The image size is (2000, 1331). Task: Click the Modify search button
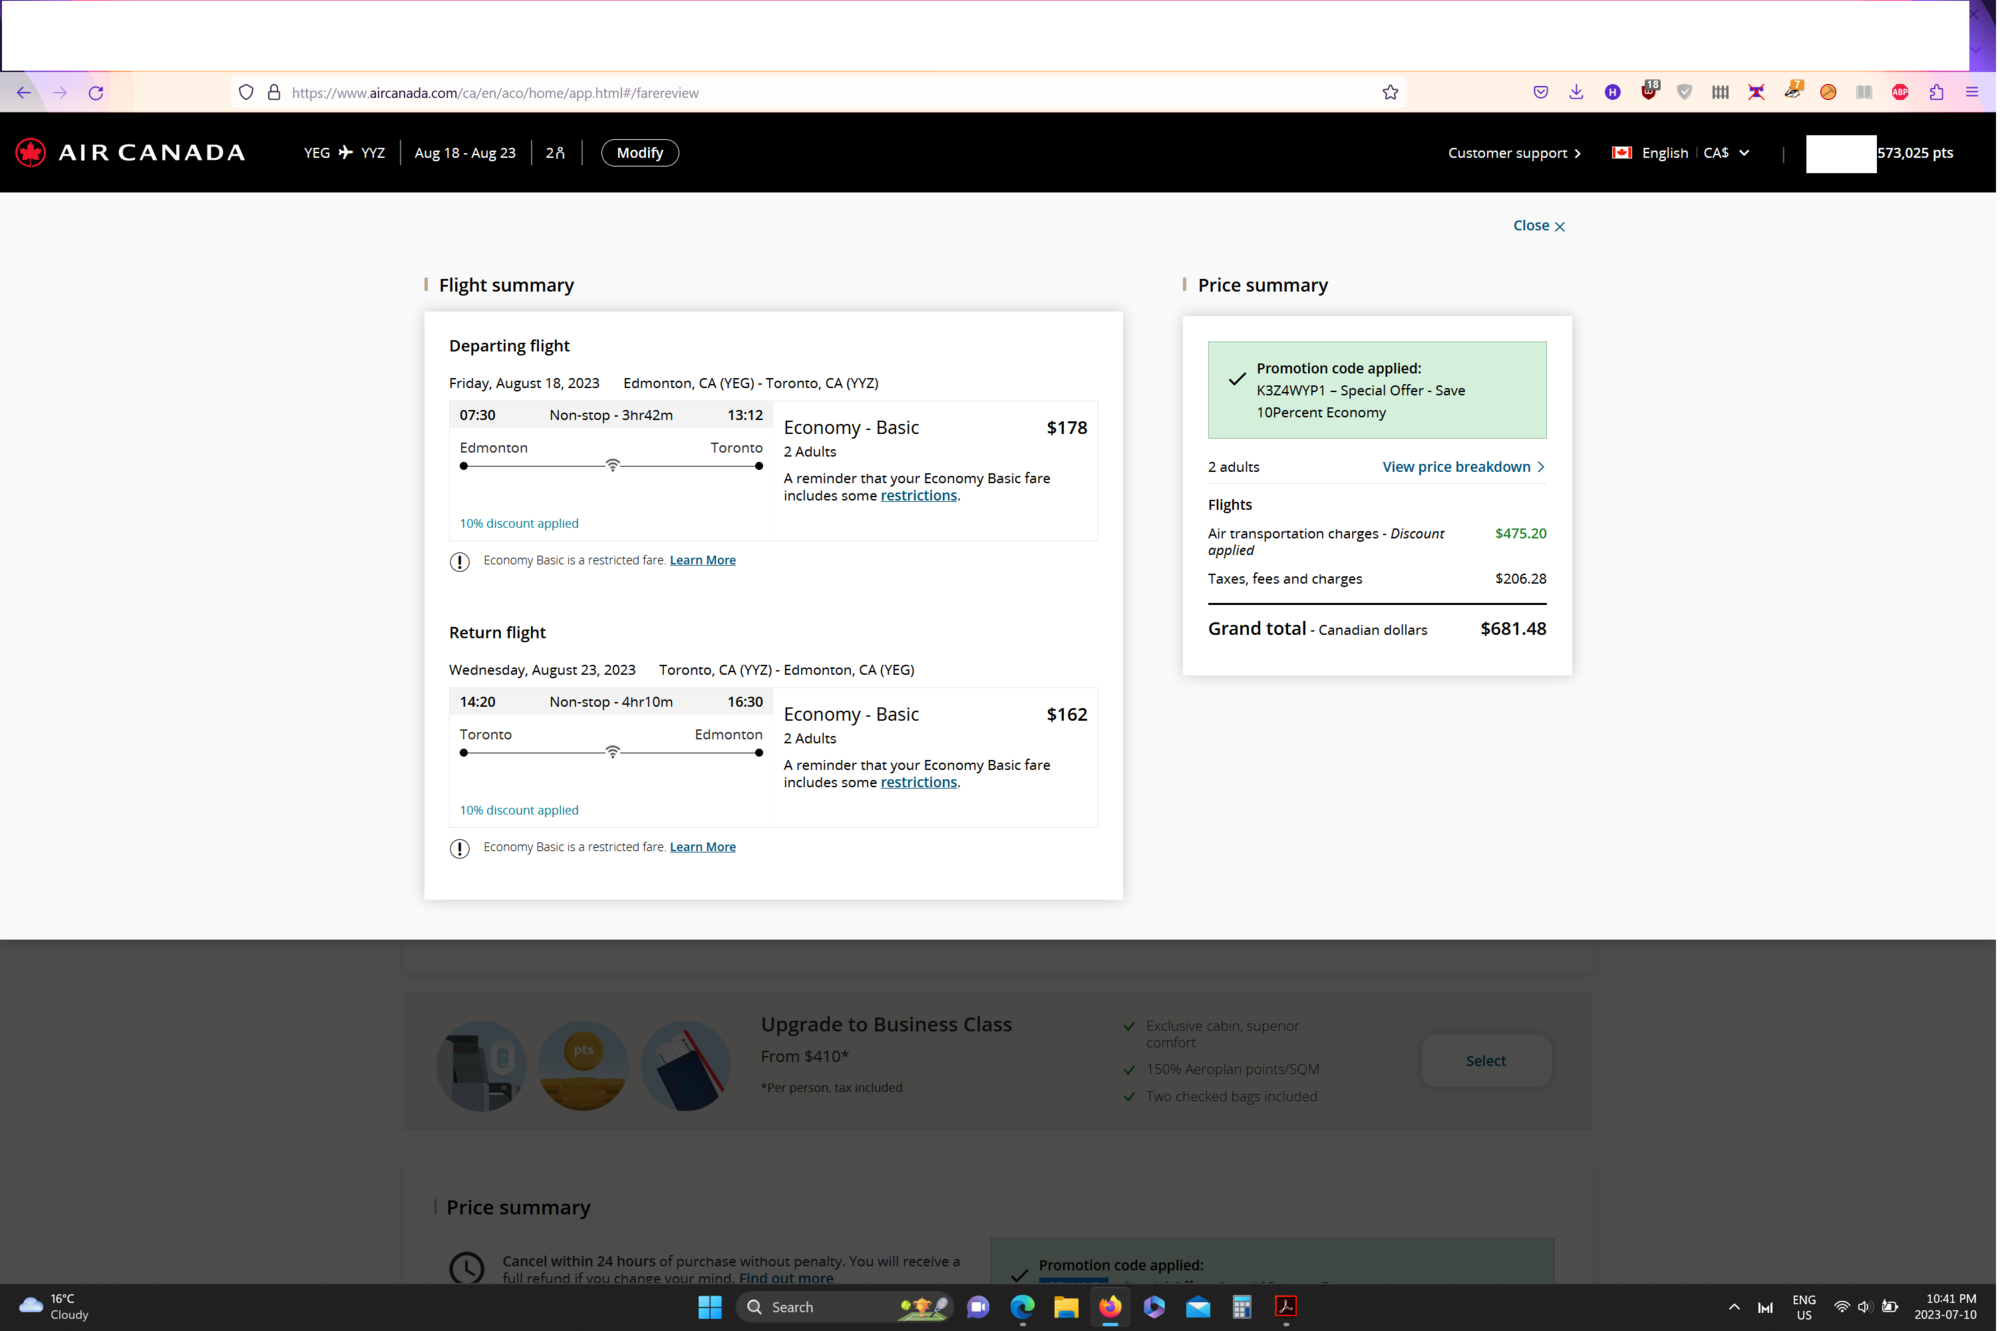[x=639, y=153]
